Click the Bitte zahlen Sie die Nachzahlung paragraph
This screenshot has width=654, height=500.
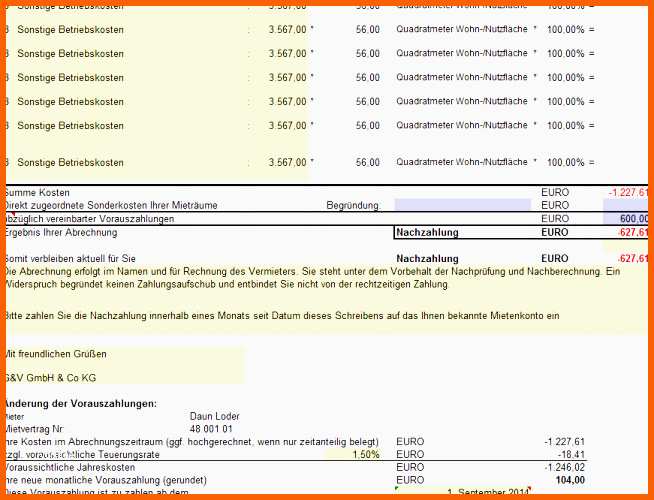[282, 316]
